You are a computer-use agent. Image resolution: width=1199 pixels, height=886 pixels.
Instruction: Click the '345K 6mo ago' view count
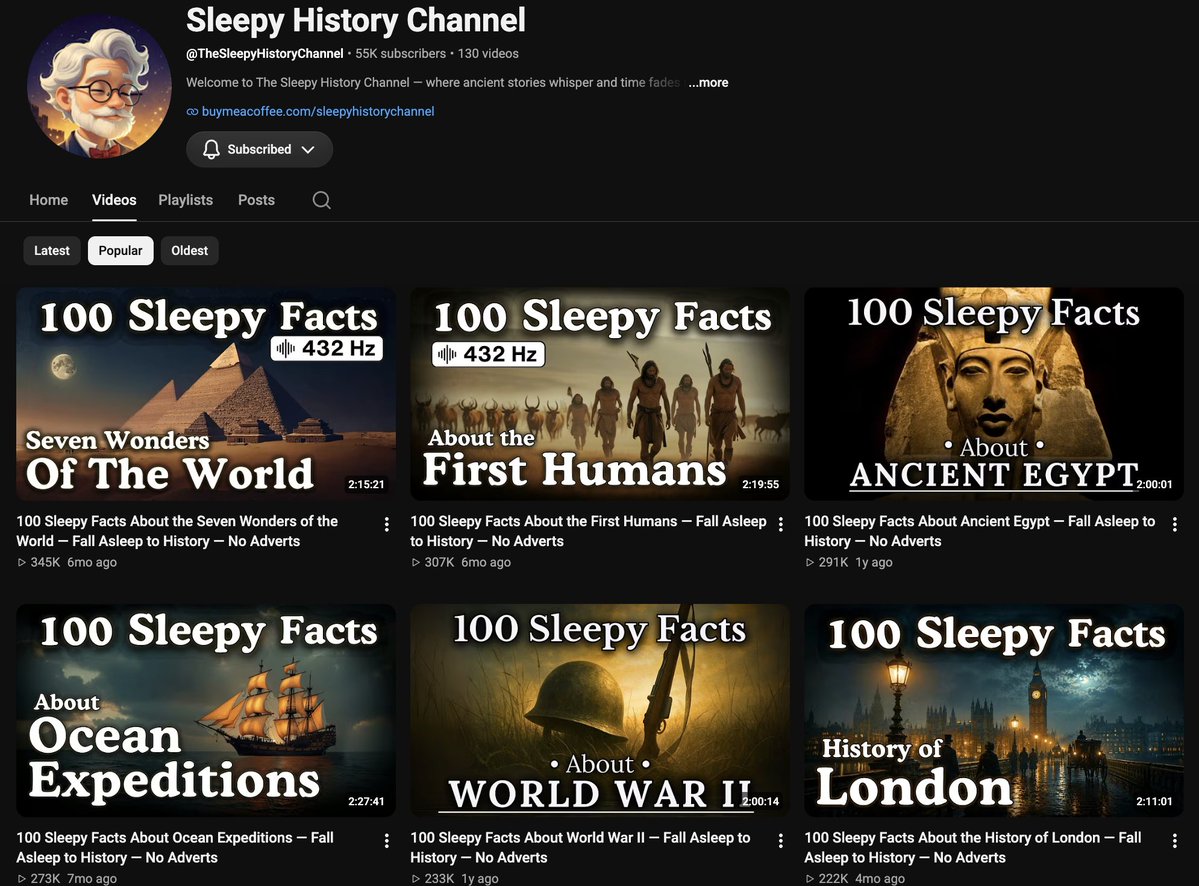coord(67,563)
